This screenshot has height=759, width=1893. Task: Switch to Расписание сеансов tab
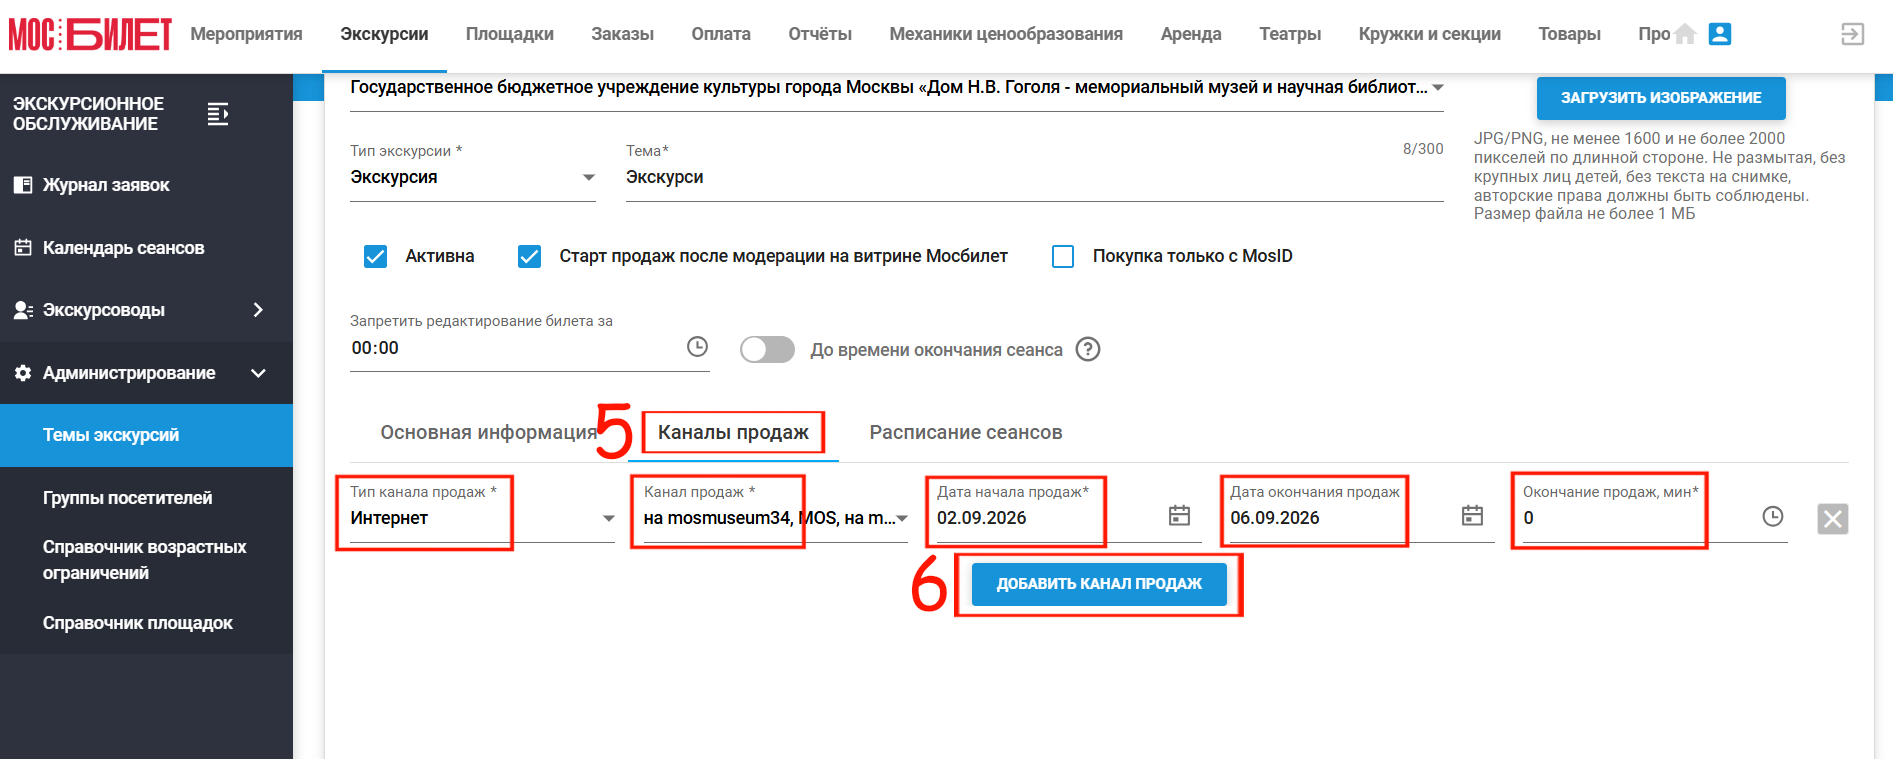(x=966, y=432)
